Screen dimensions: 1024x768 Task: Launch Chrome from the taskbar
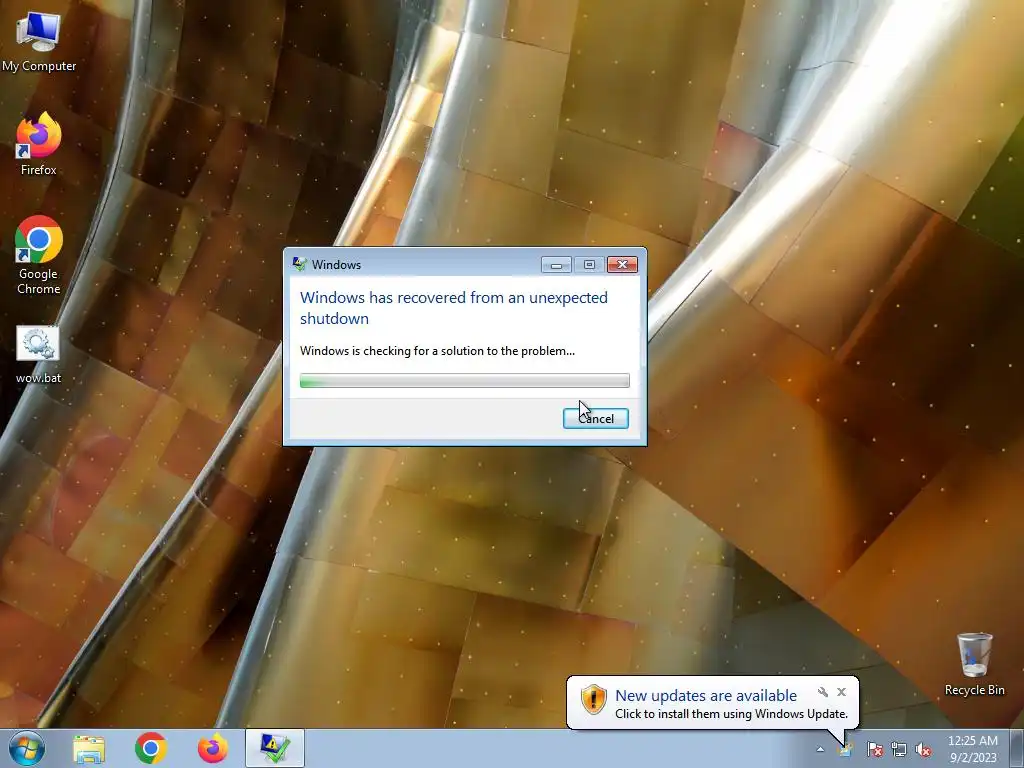151,748
